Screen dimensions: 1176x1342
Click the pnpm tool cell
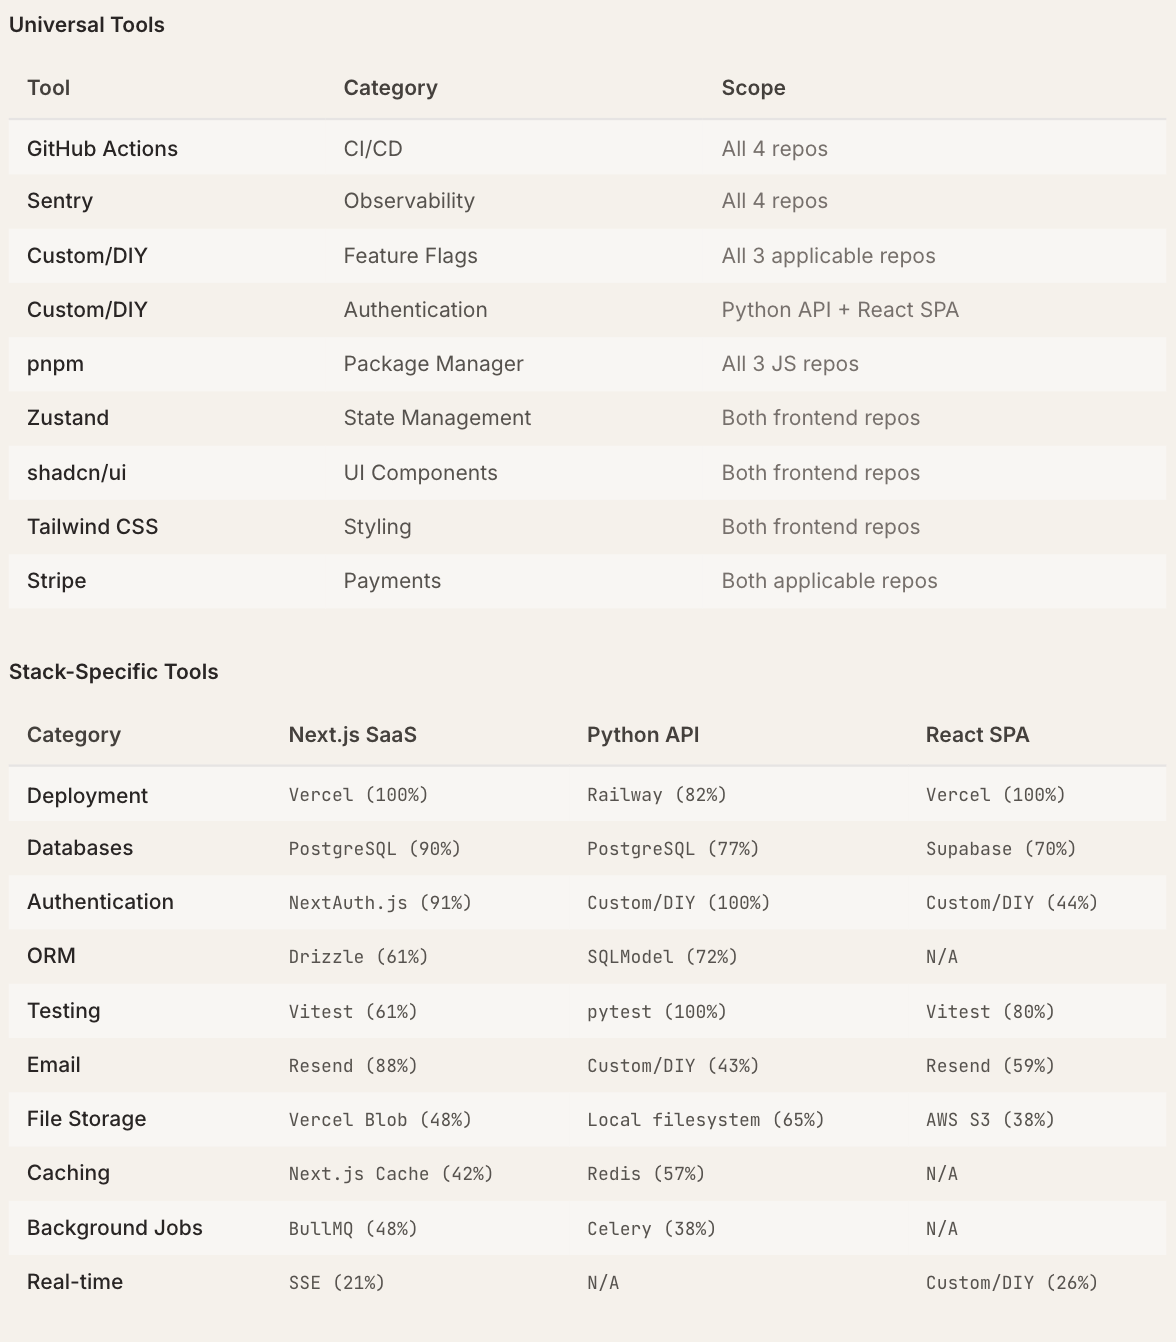tap(55, 364)
